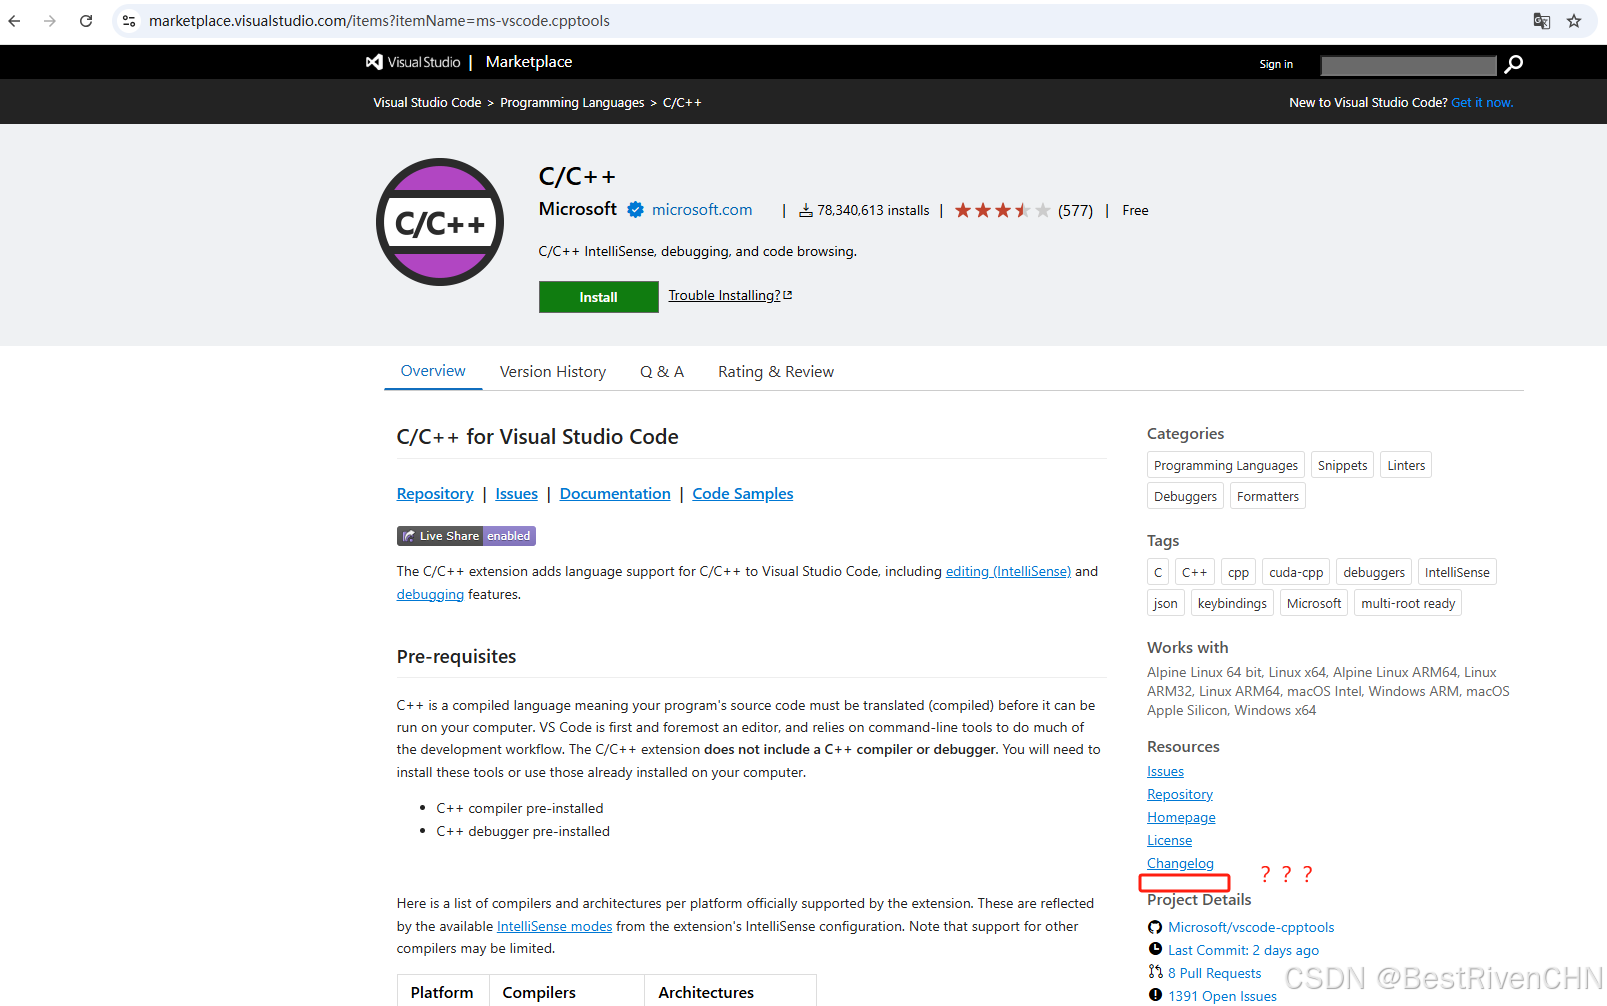Click the Microsoft tag
Screen dimensions: 1607x1006
1314,603
